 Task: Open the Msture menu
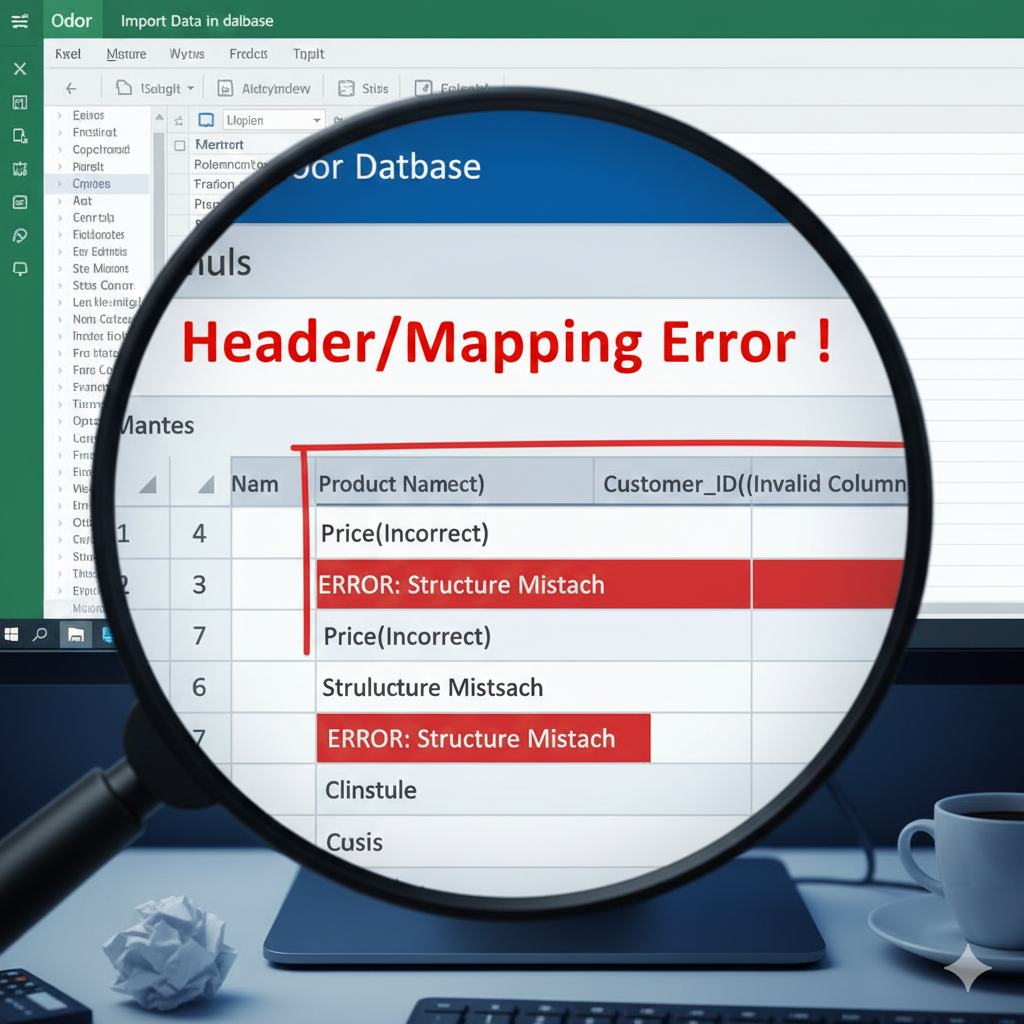pos(126,54)
